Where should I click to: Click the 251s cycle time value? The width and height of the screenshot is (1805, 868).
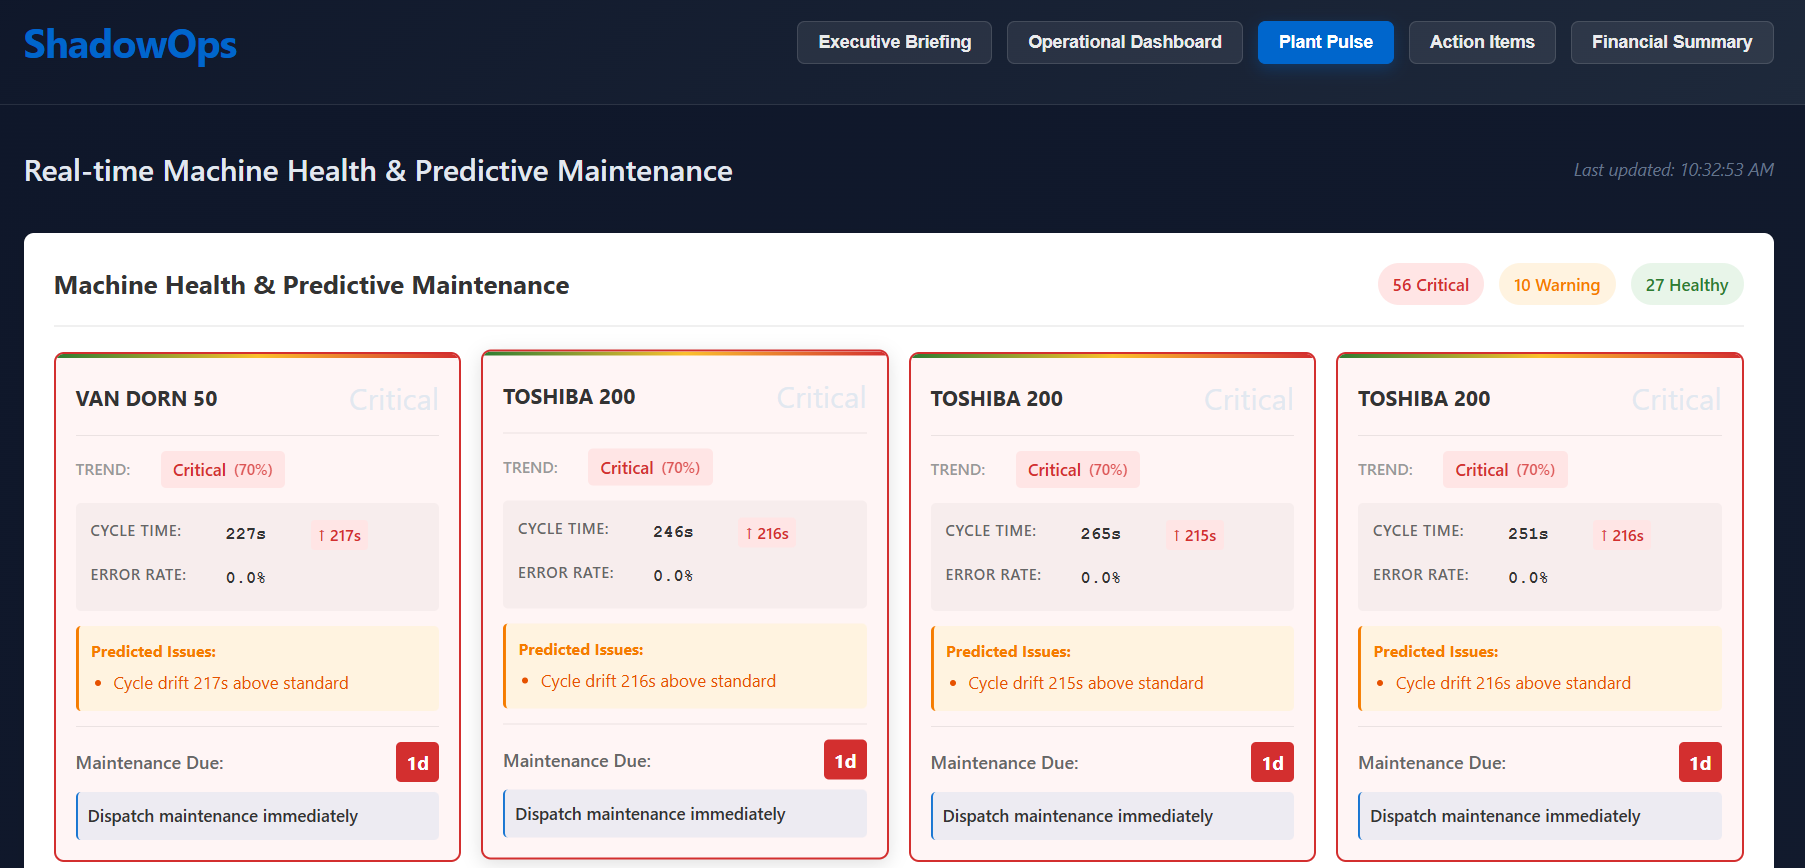coord(1527,534)
